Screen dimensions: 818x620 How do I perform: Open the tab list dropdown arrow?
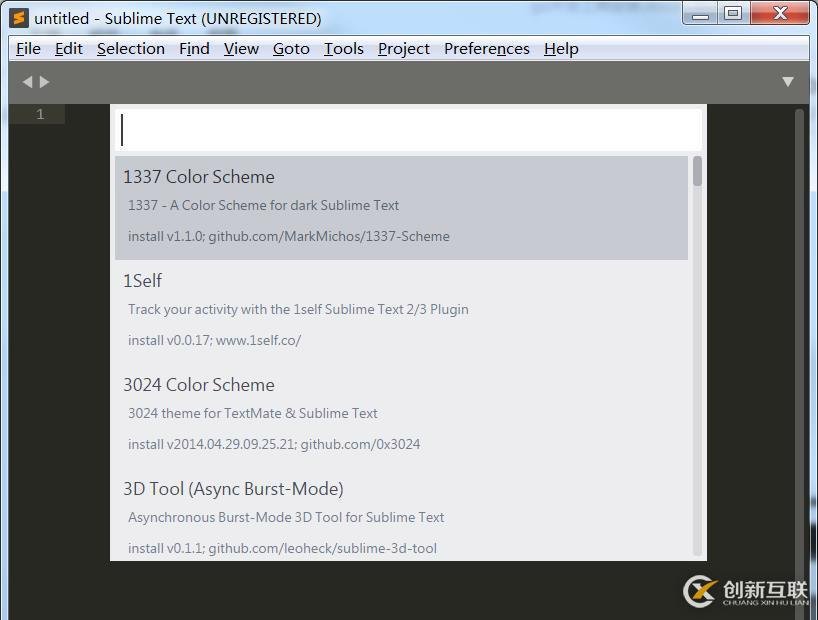pyautogui.click(x=788, y=82)
